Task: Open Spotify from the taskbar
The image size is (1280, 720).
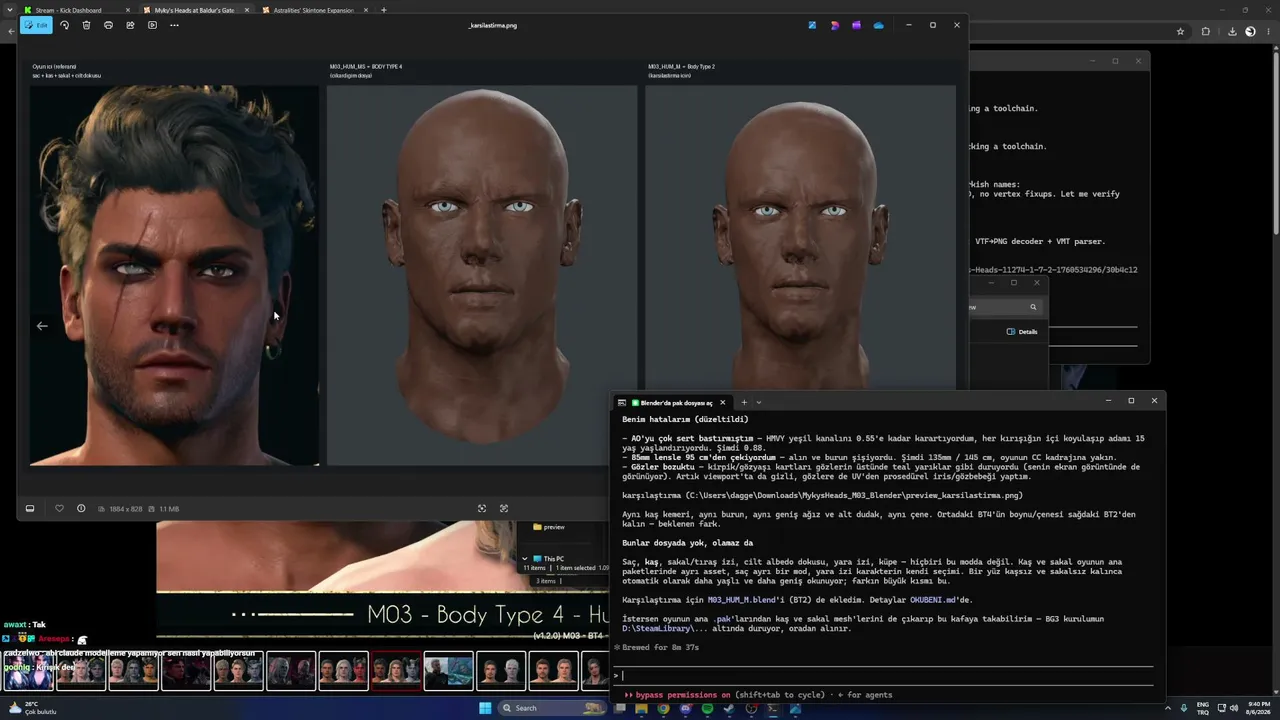Action: (707, 709)
